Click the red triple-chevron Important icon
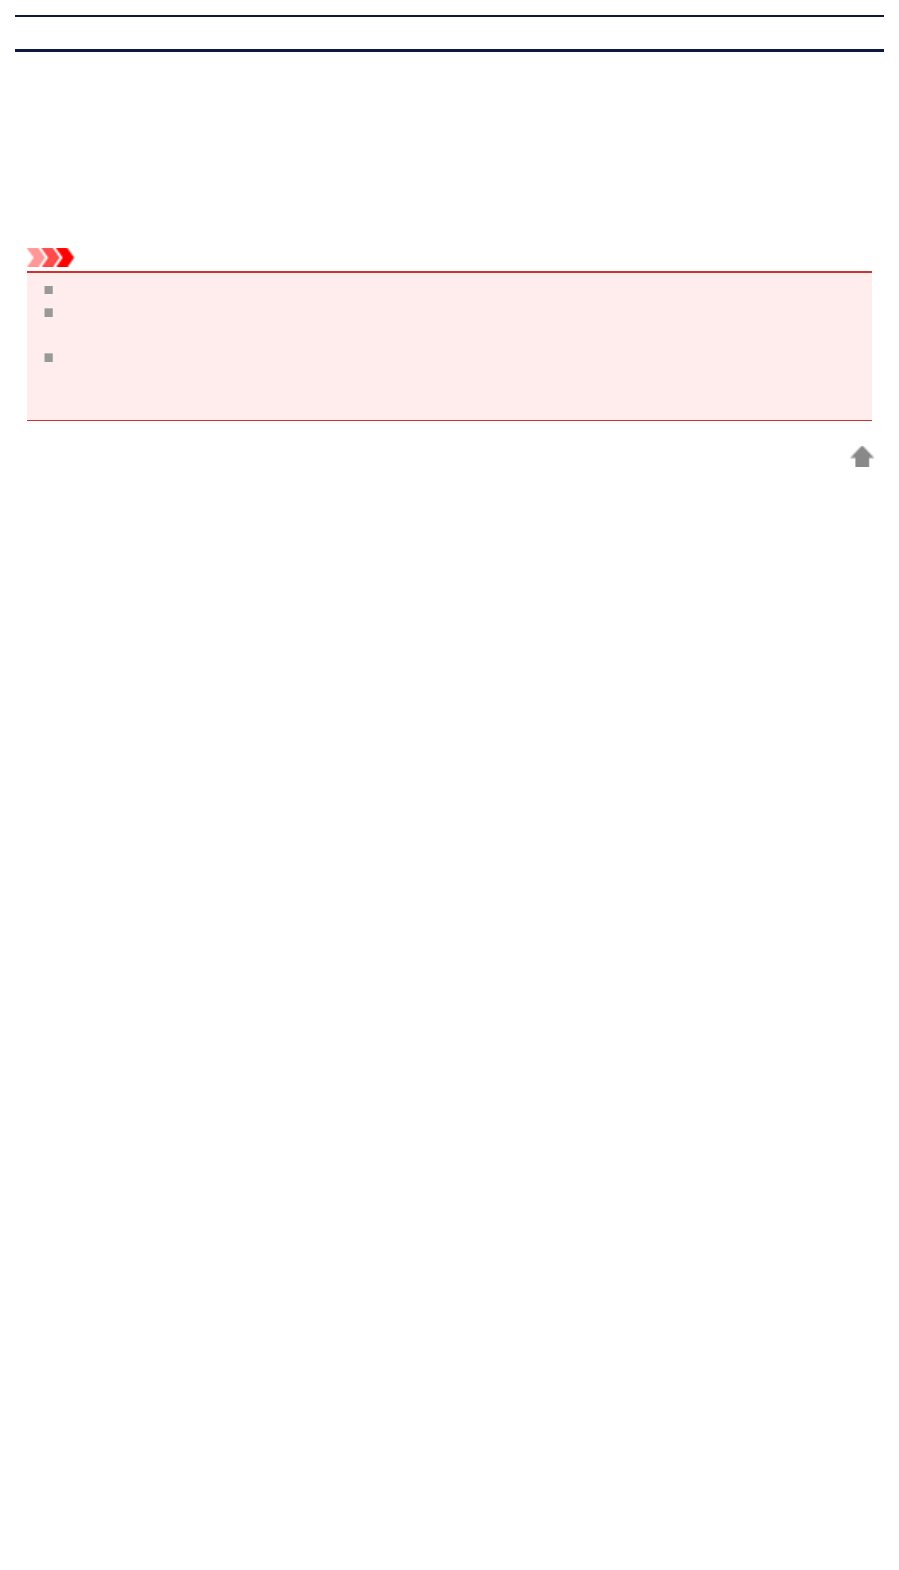 [50, 258]
